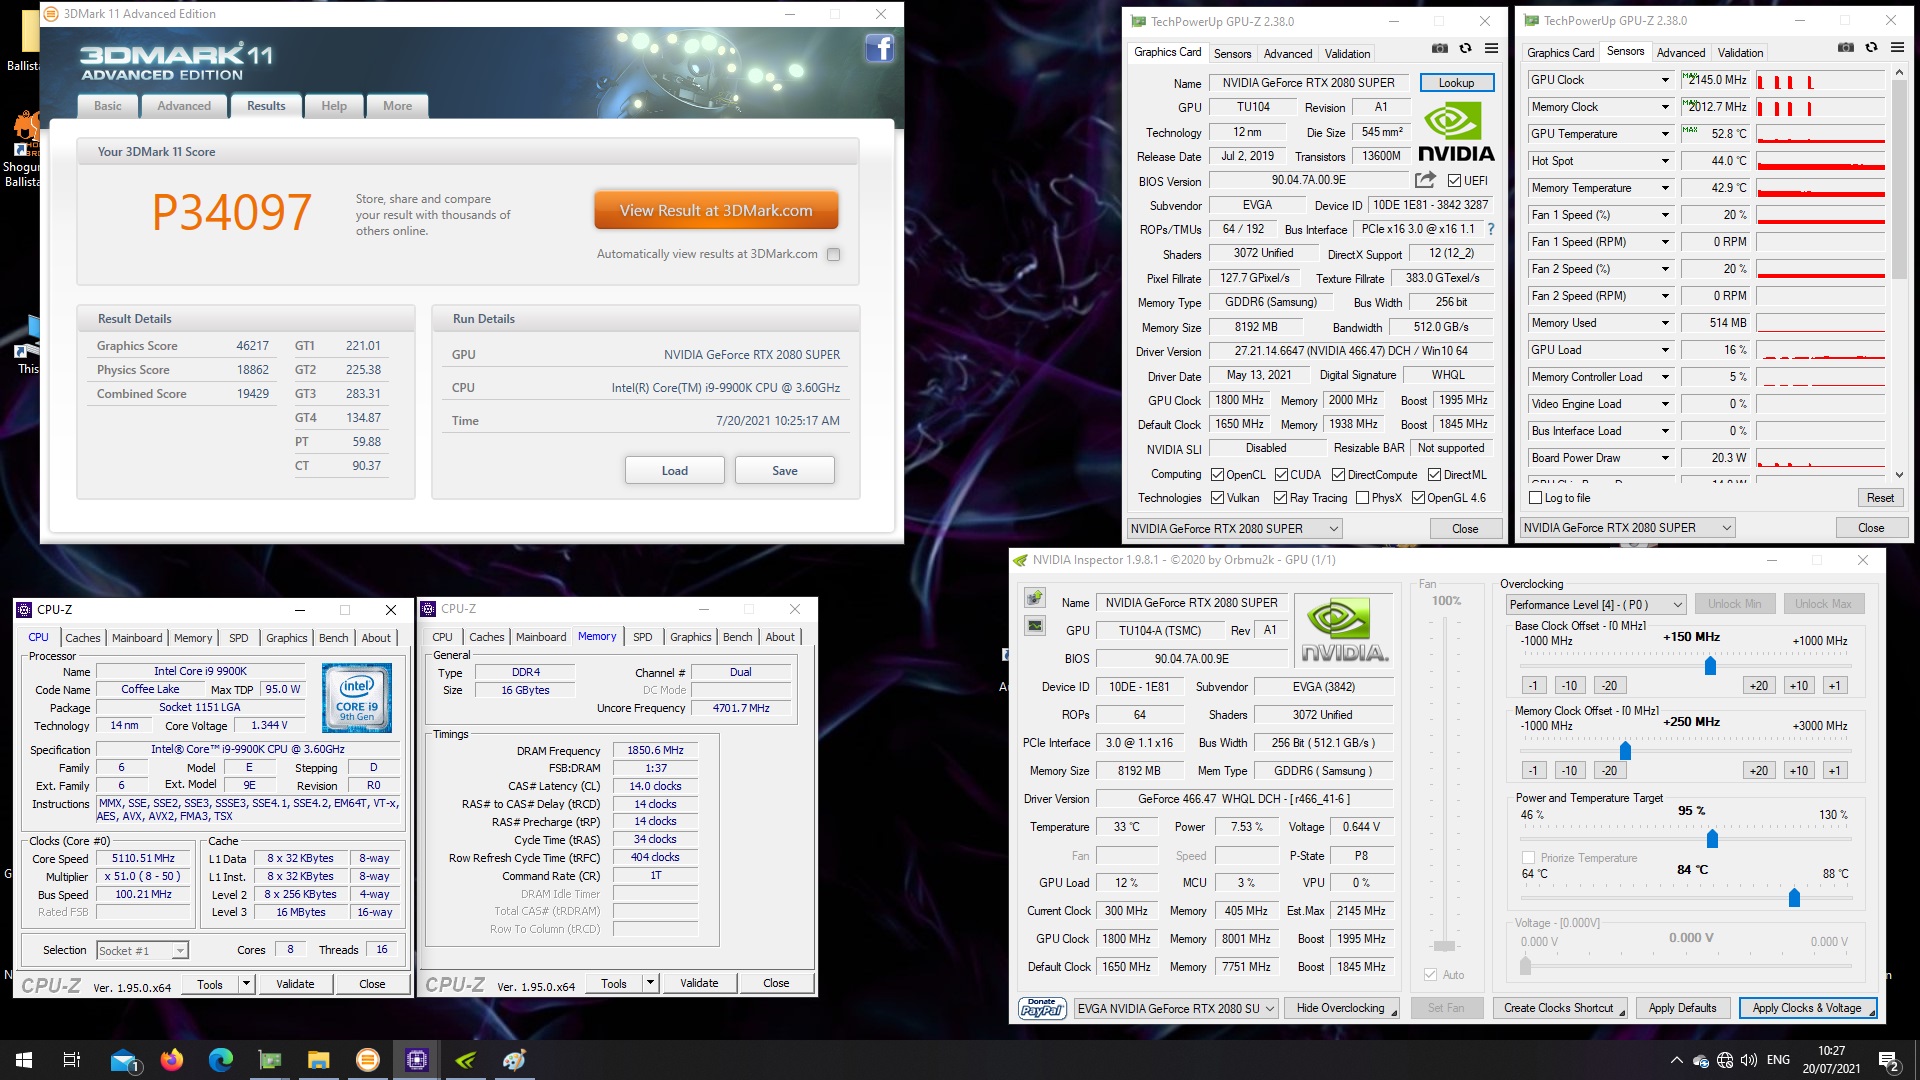Switch to Advanced tab in 3DMark 11
This screenshot has height=1080, width=1920.
point(184,106)
